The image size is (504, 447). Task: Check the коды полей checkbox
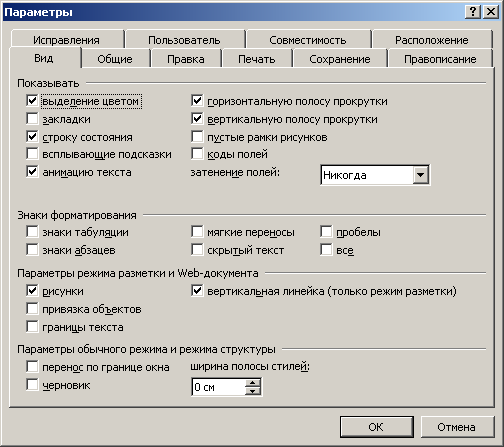[197, 154]
